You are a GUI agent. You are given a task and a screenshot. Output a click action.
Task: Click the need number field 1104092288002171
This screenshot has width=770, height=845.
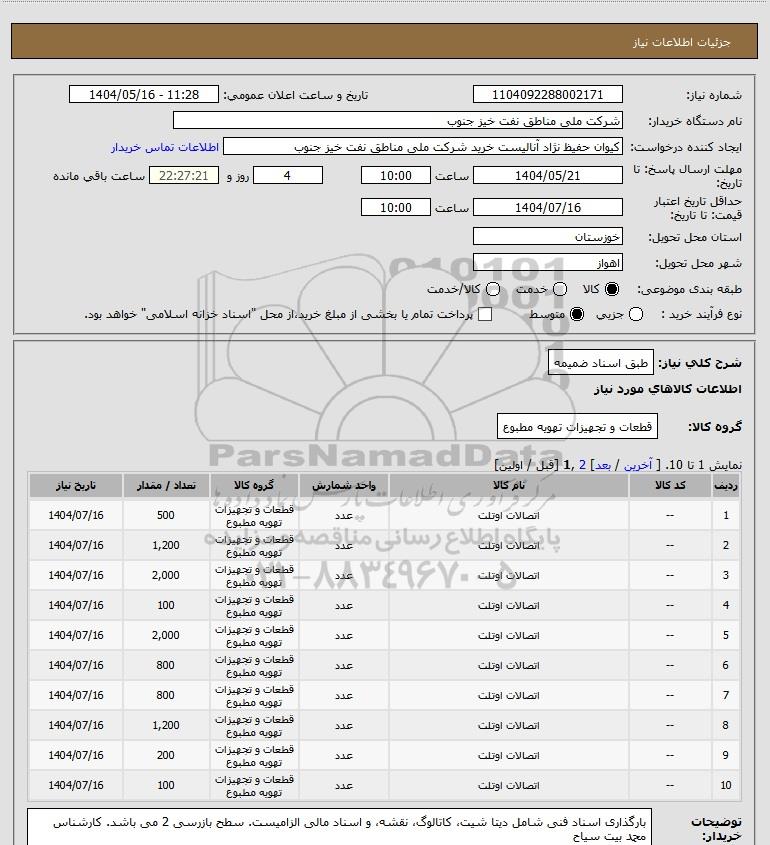547,94
